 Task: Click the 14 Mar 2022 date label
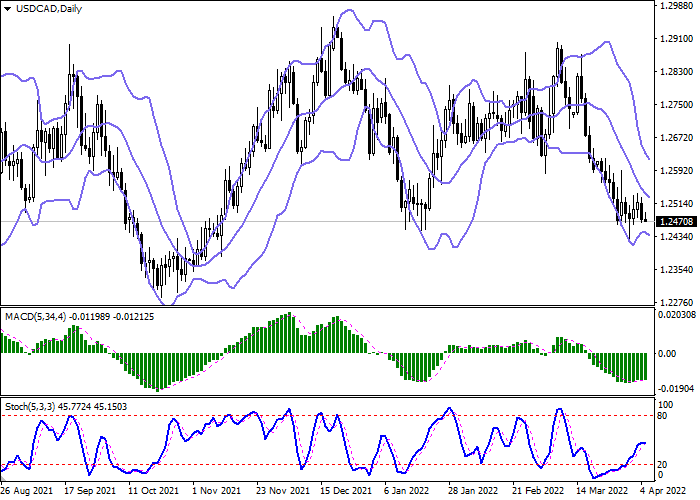point(602,491)
